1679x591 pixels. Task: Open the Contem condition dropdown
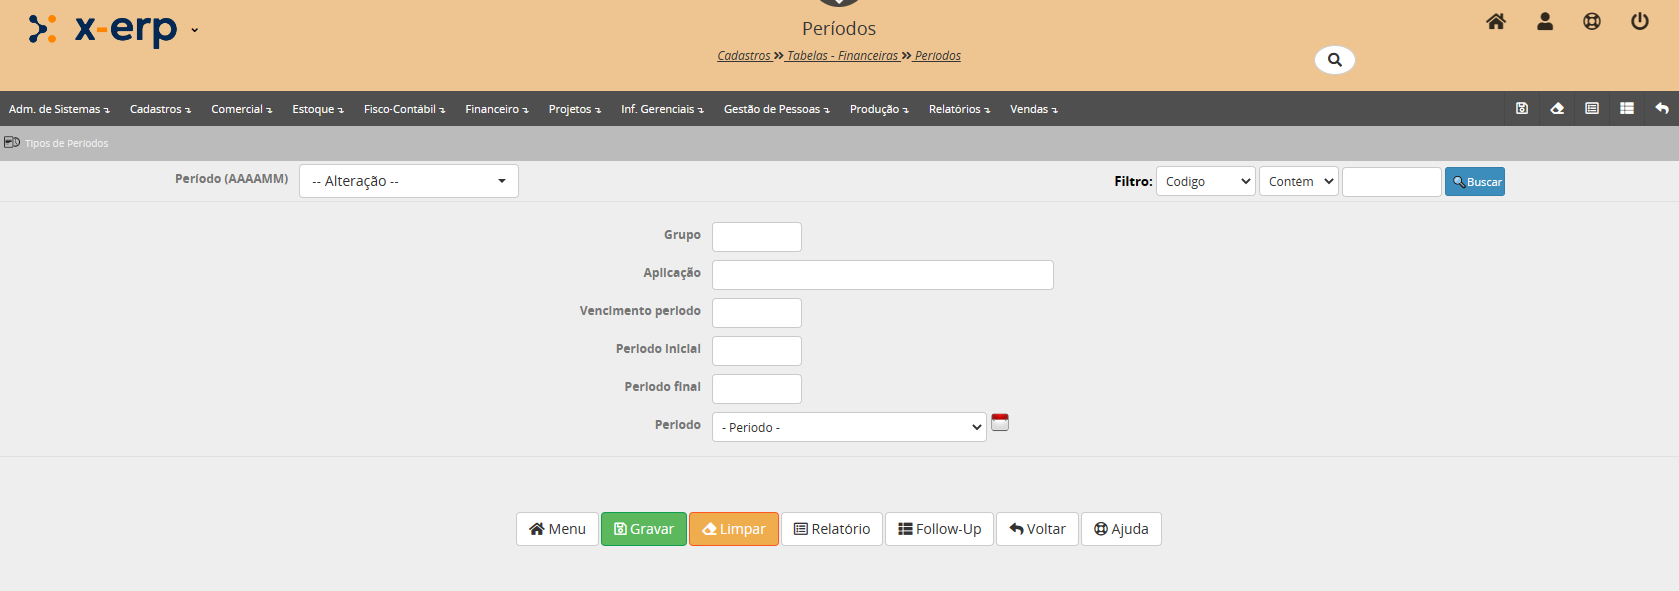(x=1298, y=182)
